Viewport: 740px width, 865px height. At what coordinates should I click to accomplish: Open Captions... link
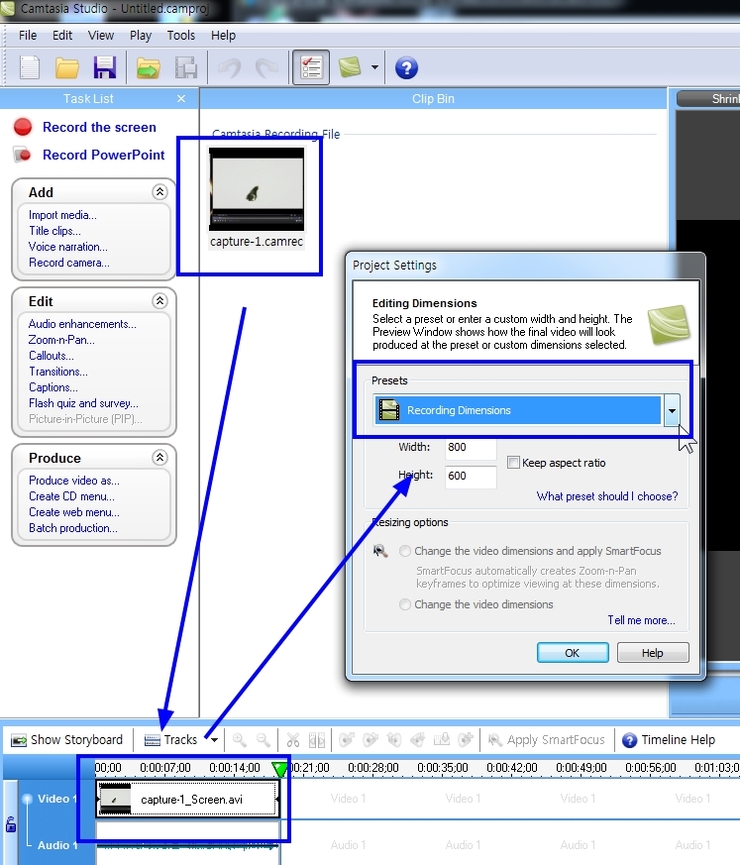[x=53, y=387]
